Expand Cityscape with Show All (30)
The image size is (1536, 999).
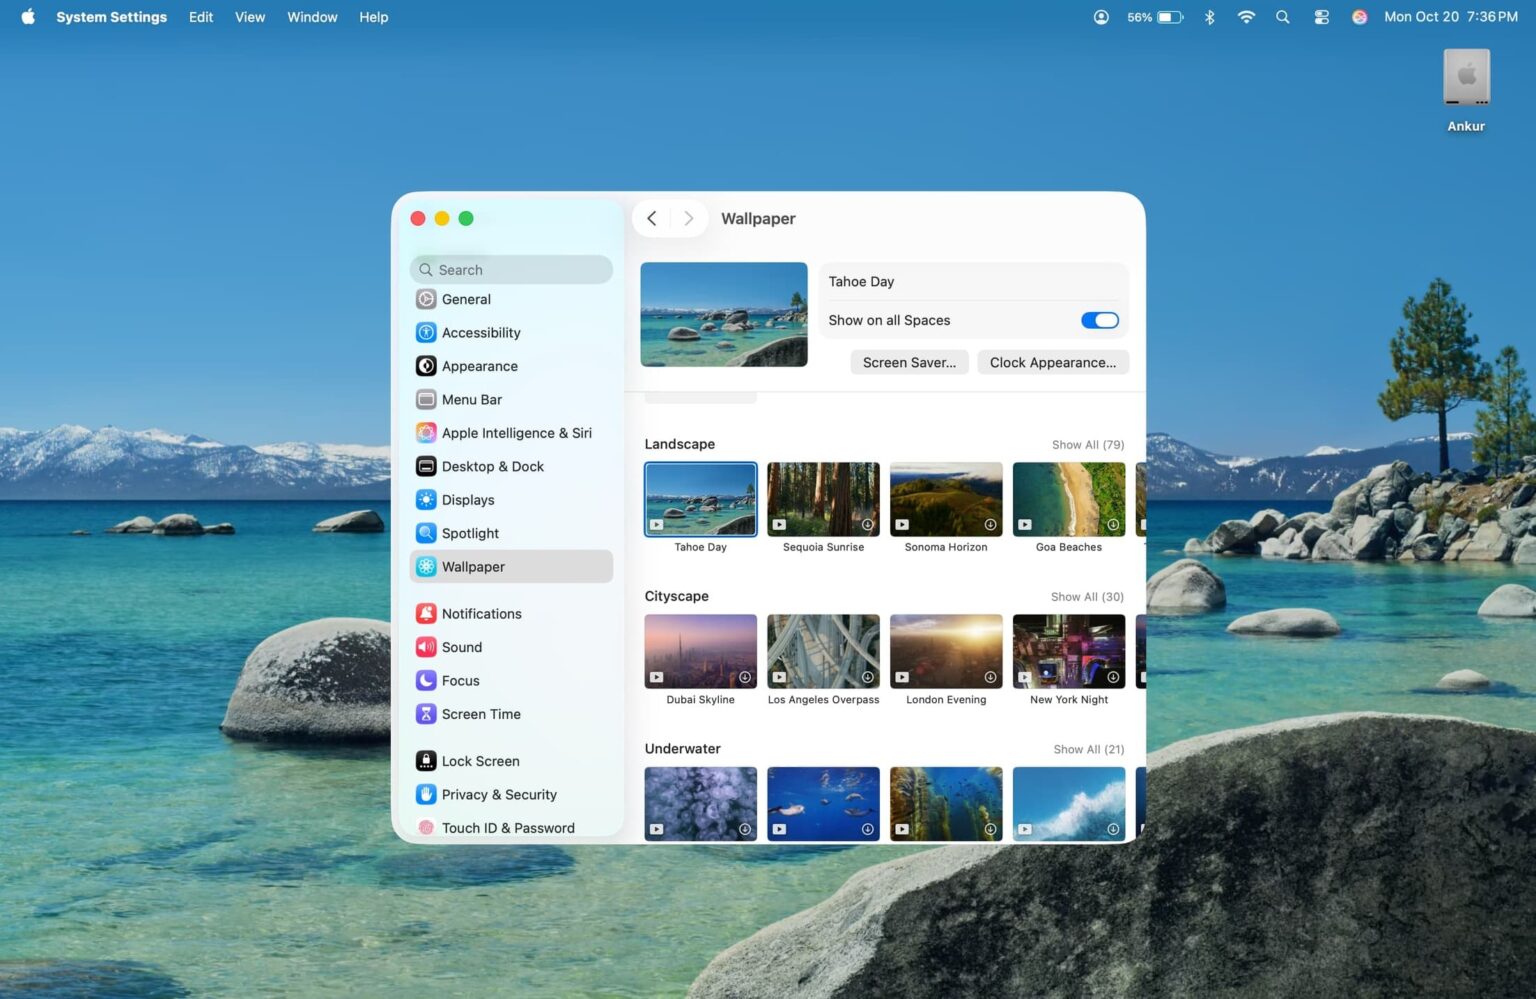(1087, 597)
